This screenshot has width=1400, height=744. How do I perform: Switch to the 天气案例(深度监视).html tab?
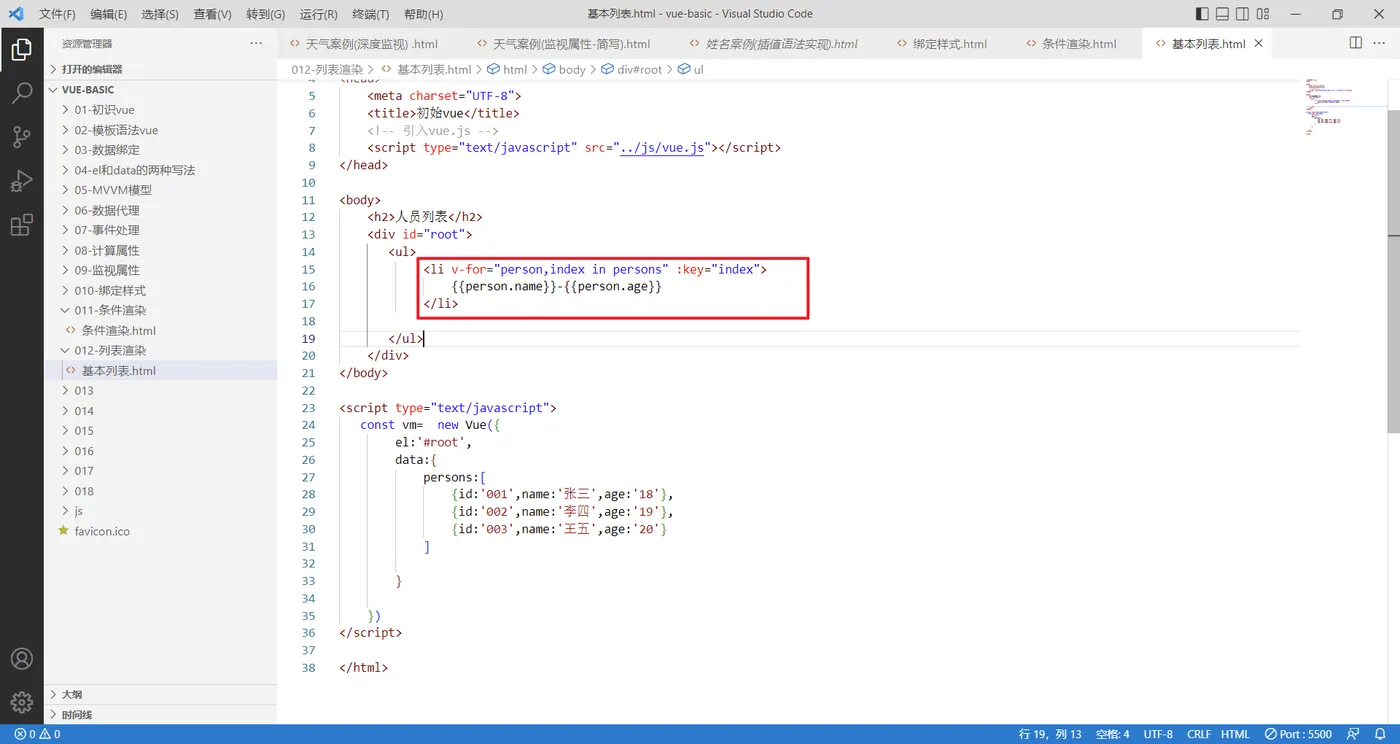coord(371,44)
